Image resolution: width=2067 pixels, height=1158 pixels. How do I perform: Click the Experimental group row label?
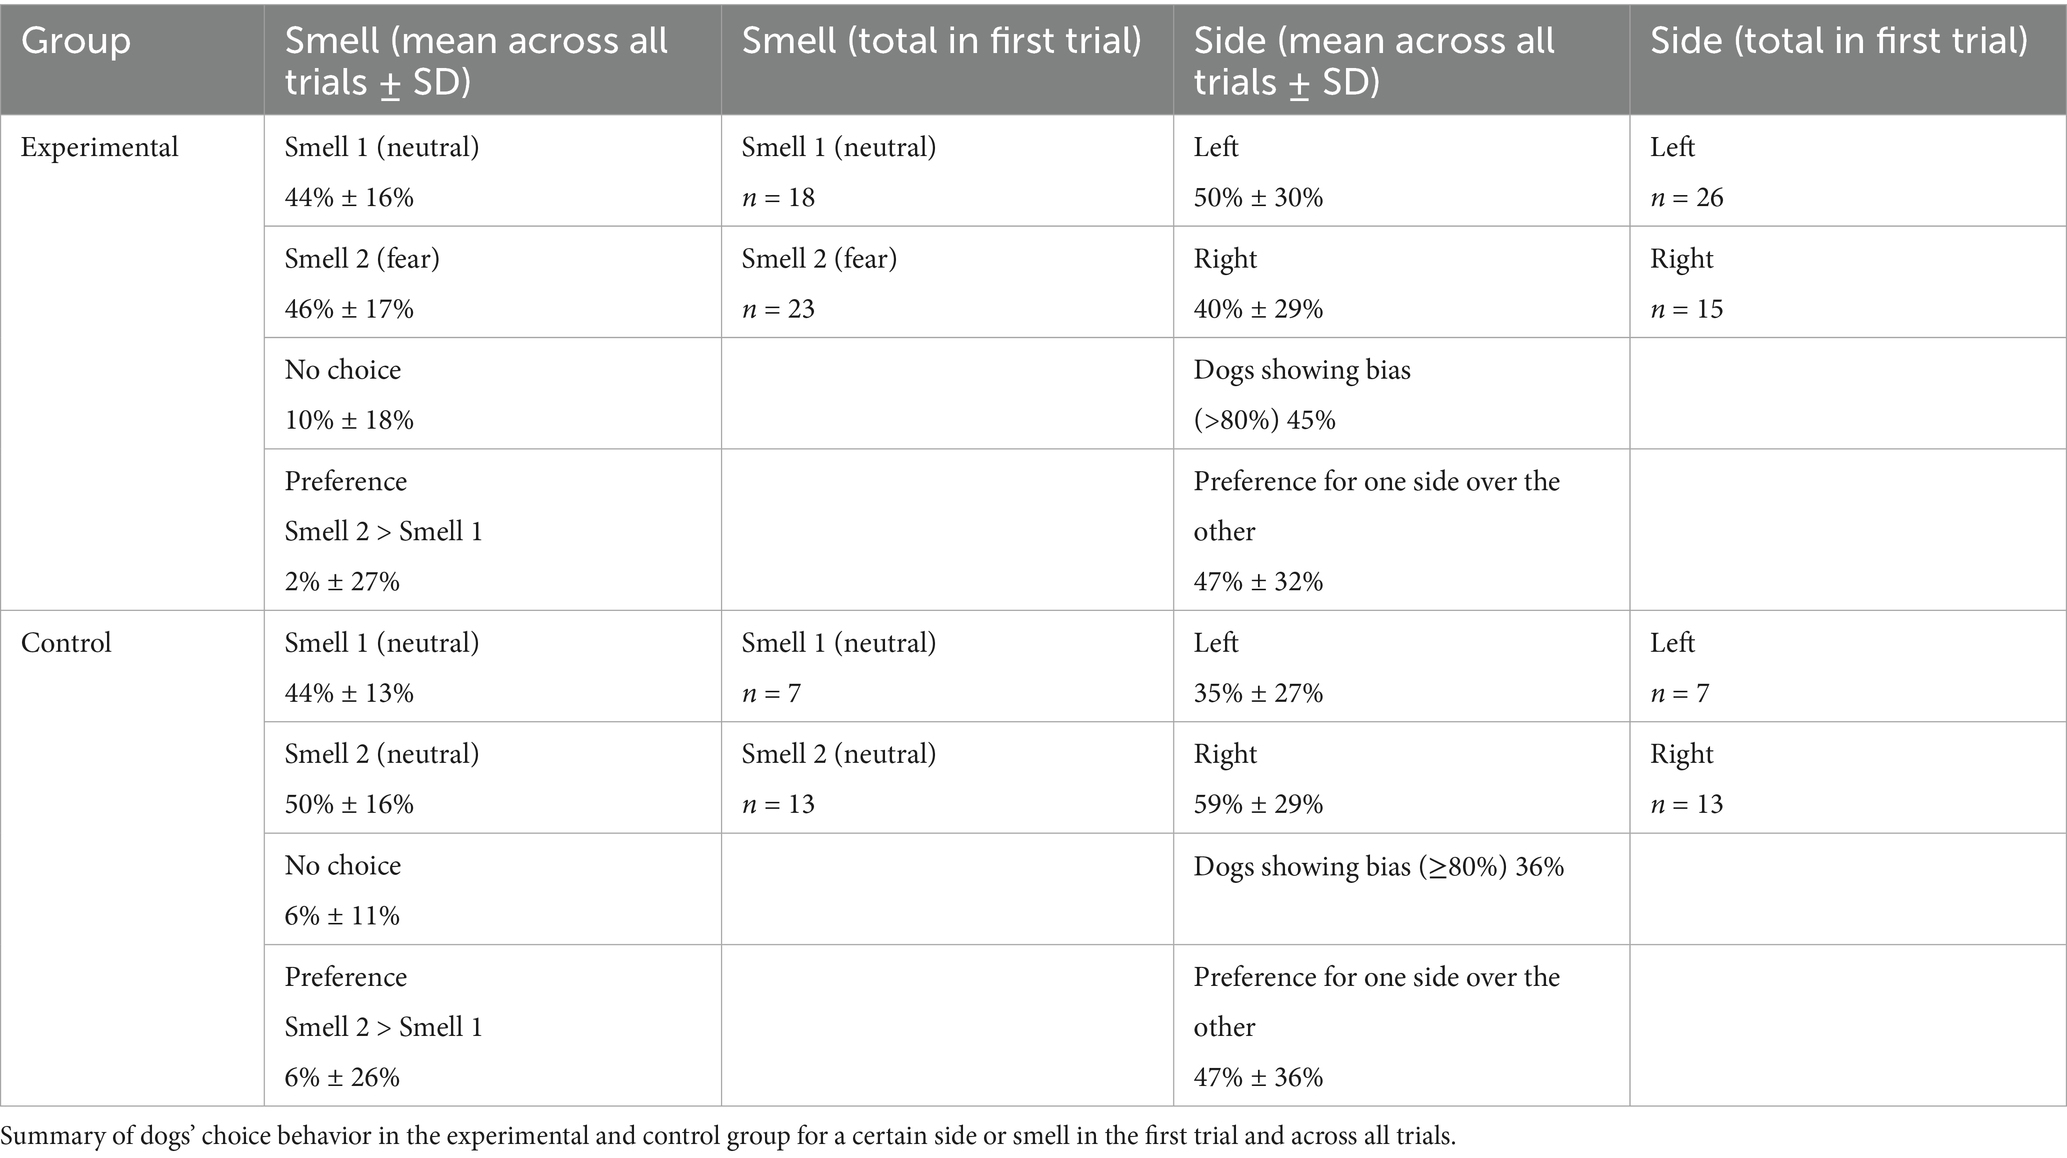(x=99, y=147)
